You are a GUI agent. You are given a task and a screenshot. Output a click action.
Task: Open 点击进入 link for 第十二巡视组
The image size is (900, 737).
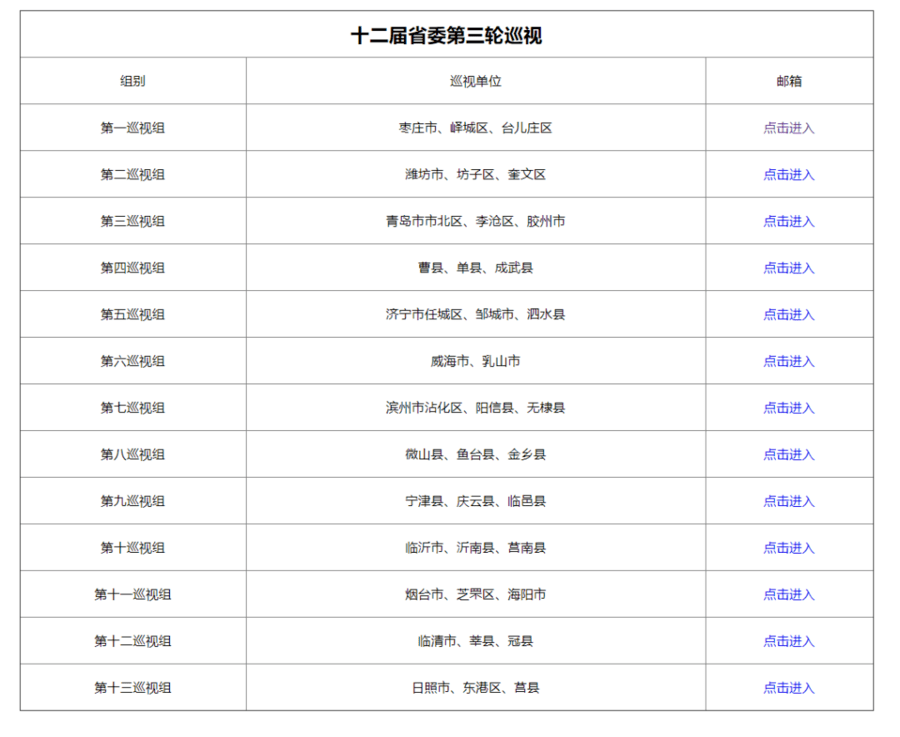[x=789, y=641]
